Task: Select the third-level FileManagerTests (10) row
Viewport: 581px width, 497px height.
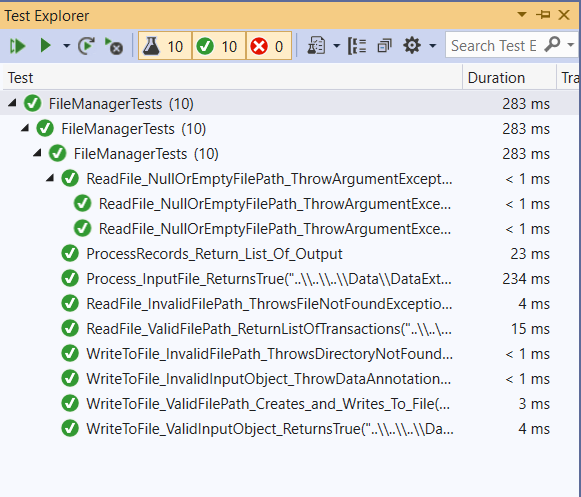Action: click(289, 154)
